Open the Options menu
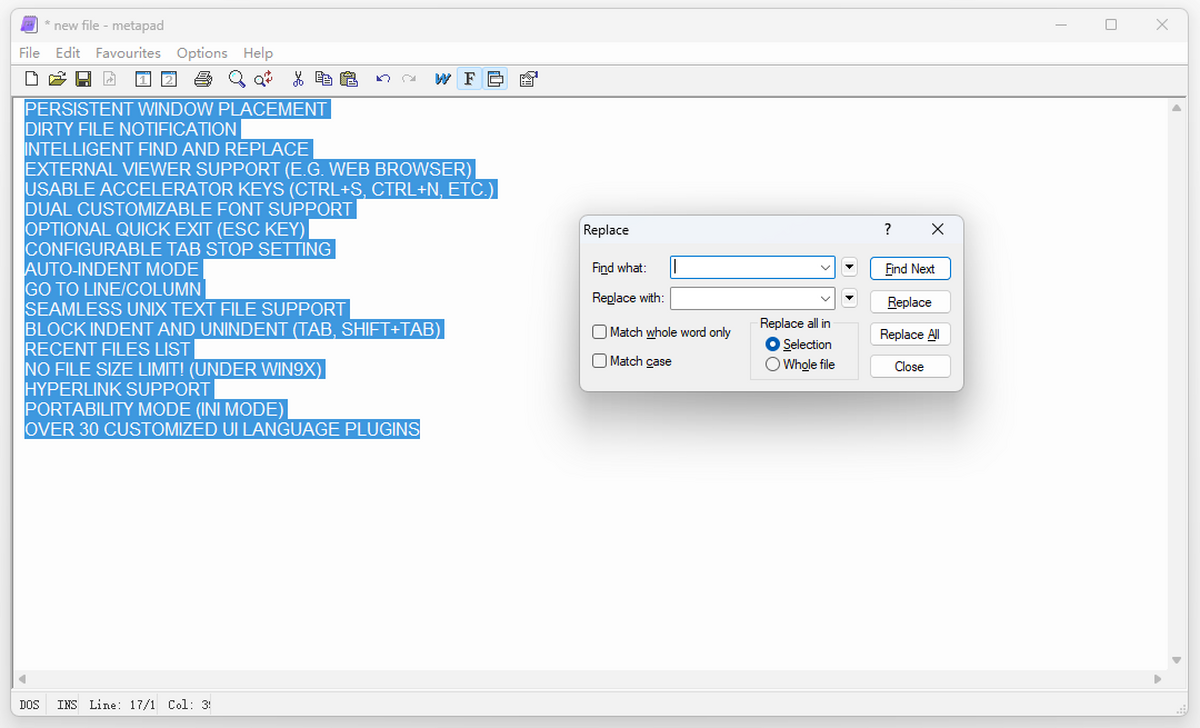The height and width of the screenshot is (728, 1200). 202,53
